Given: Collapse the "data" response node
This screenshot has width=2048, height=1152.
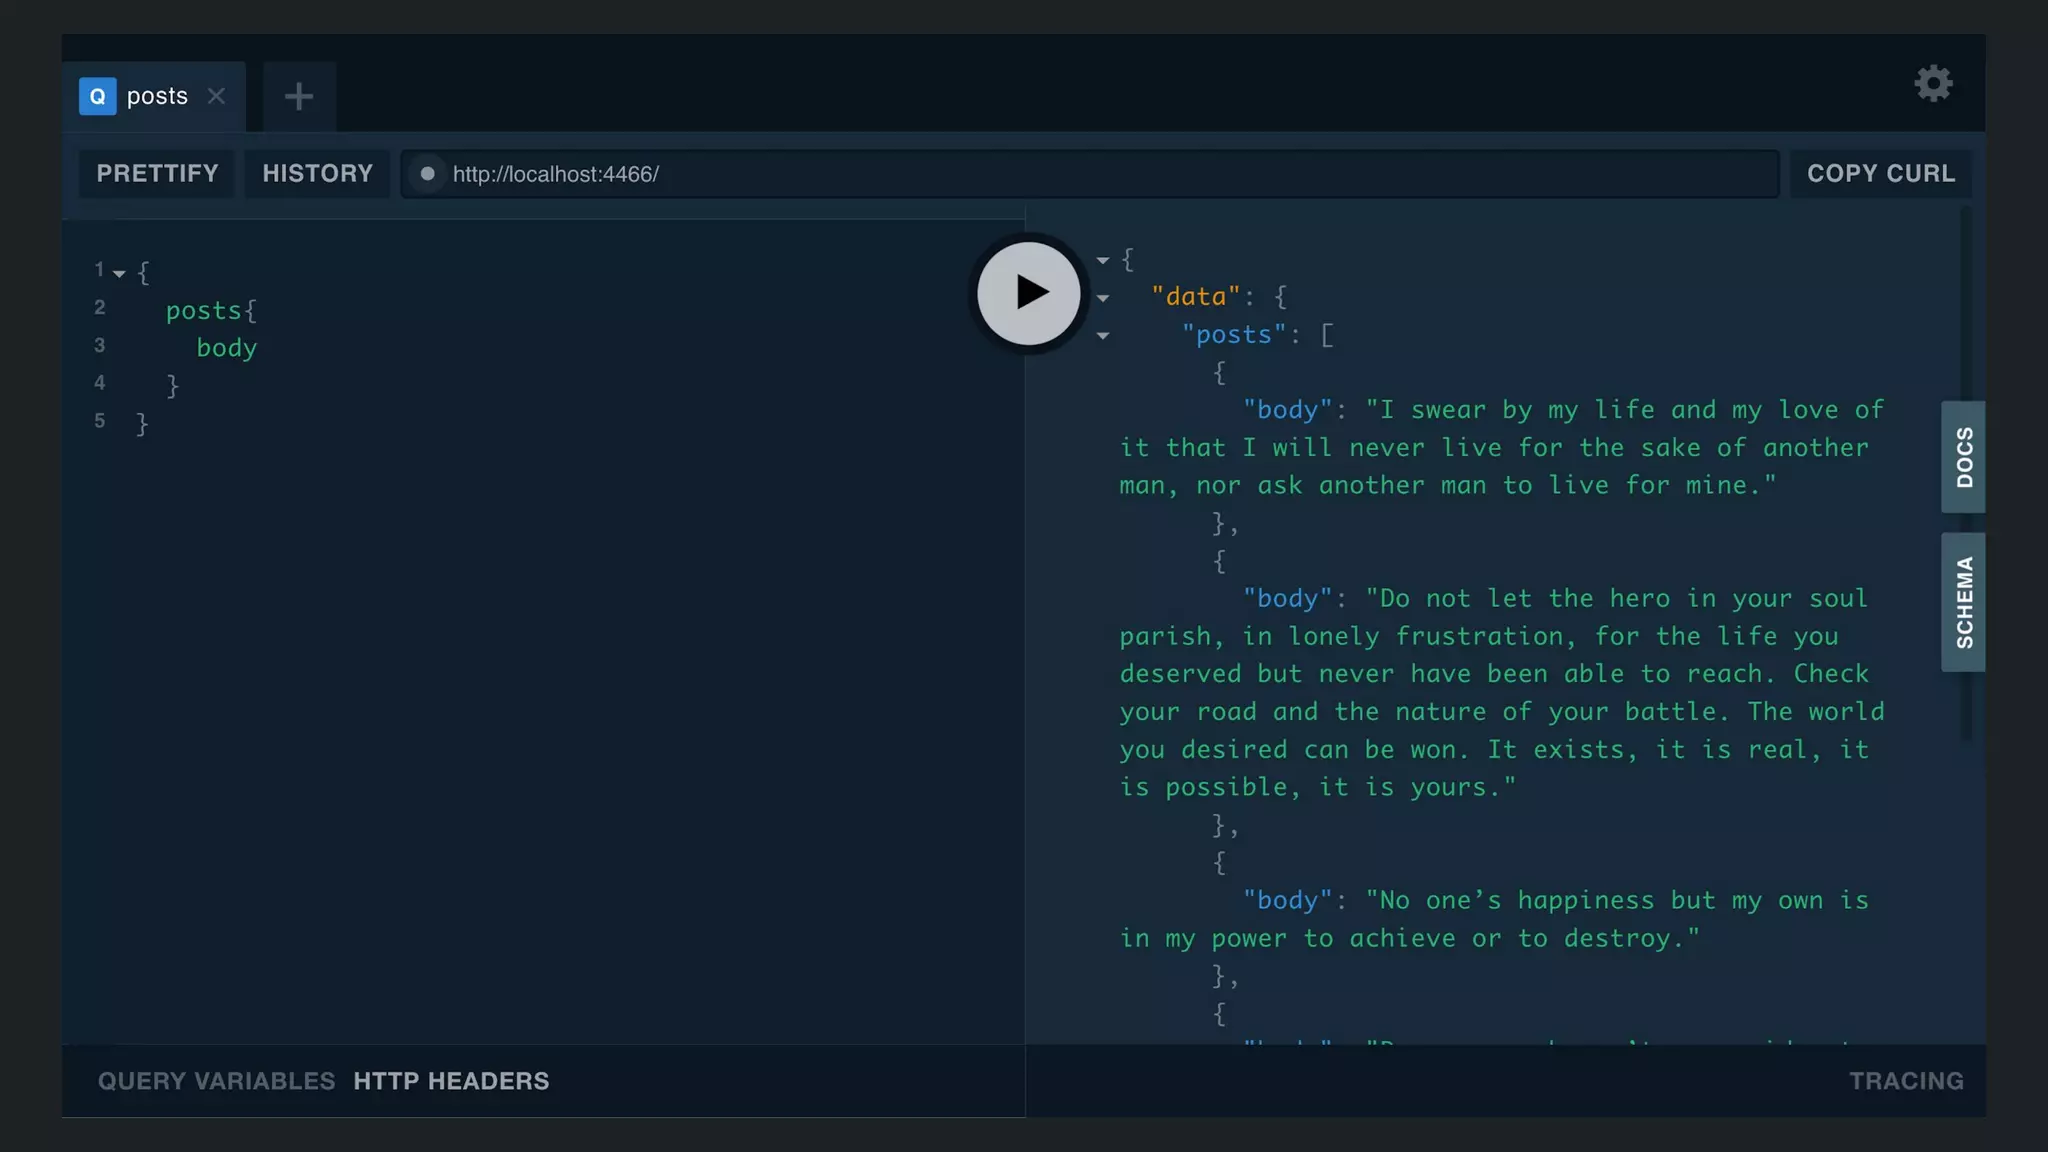Looking at the screenshot, I should point(1102,298).
